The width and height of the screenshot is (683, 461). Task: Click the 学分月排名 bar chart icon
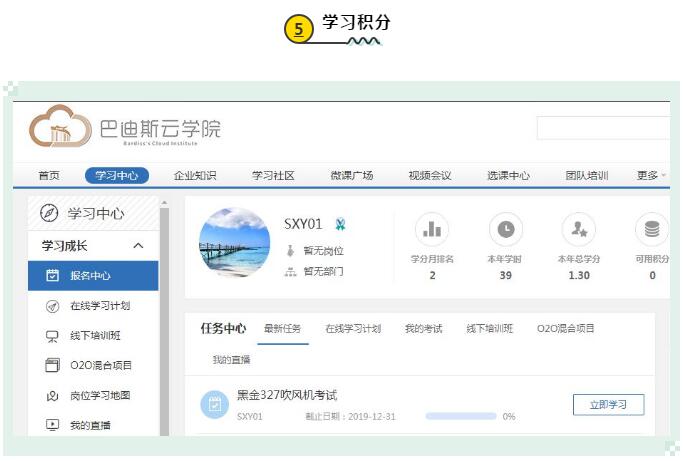[x=432, y=229]
